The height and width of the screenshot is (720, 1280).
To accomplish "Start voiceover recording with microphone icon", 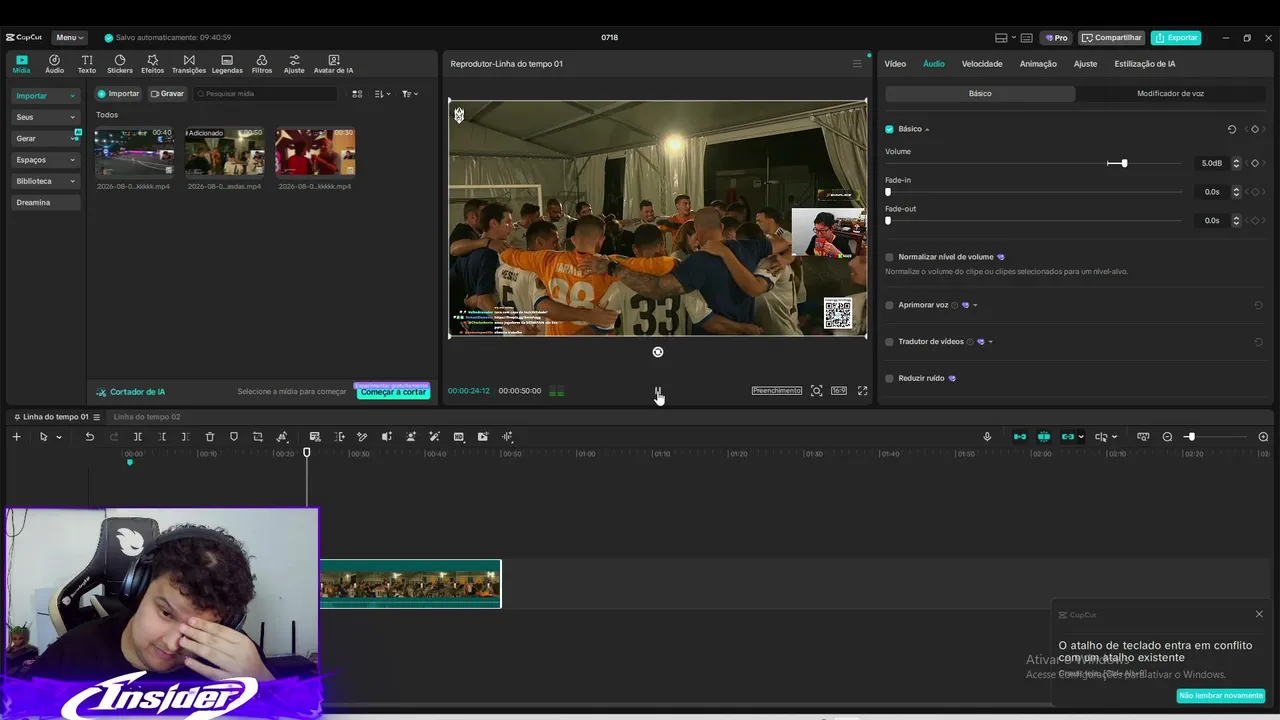I will pos(987,437).
